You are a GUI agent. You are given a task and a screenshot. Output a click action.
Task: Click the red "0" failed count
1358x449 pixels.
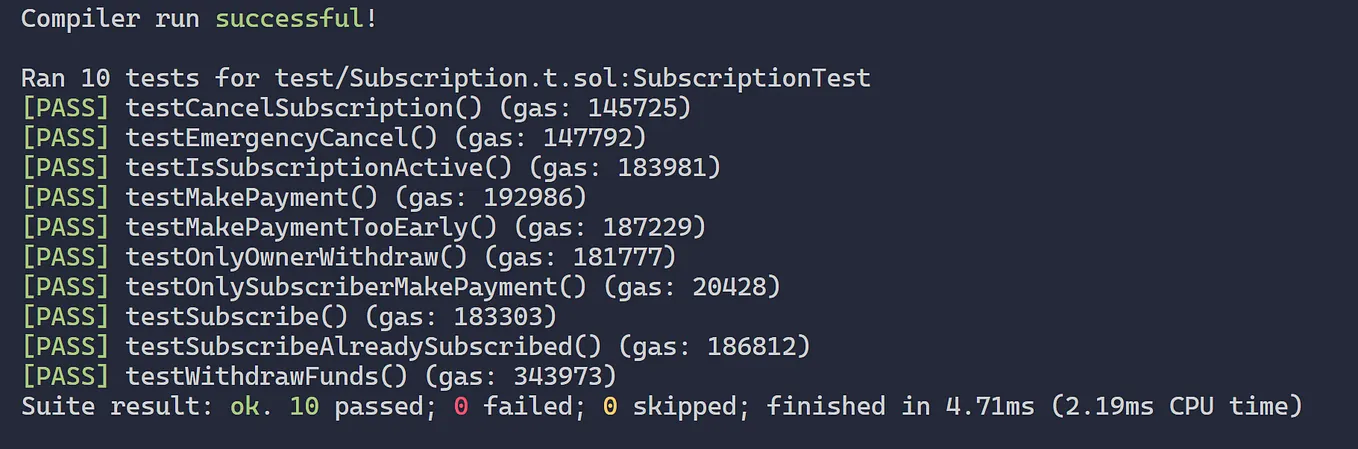point(461,407)
